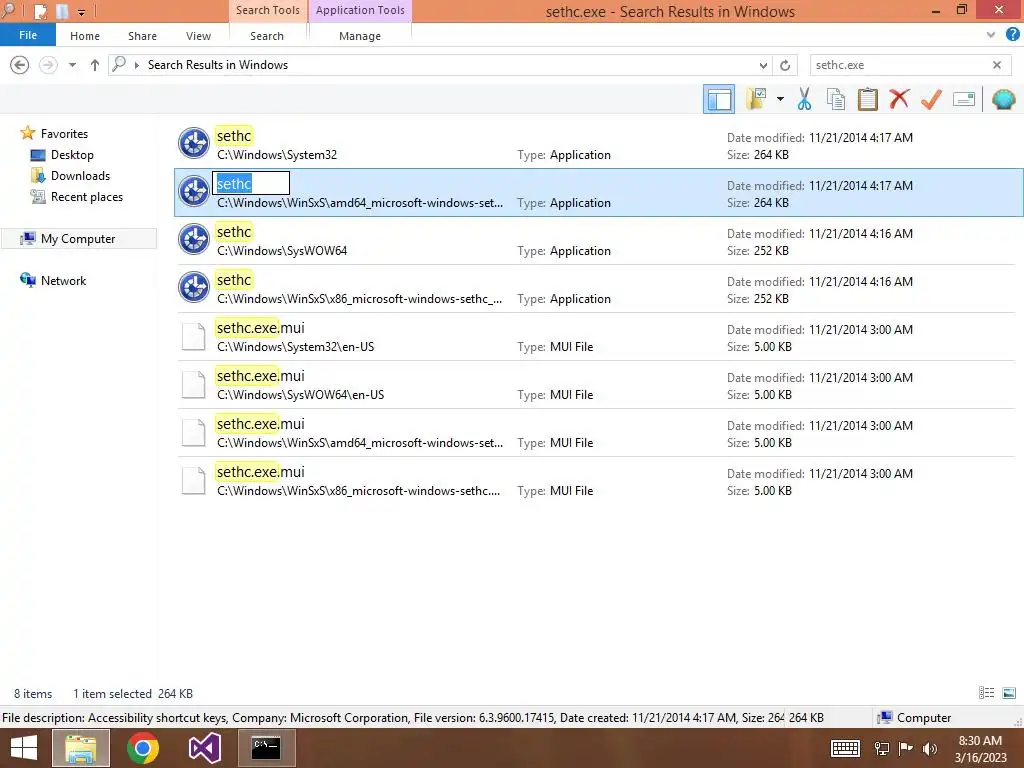Open File Explorer from the taskbar
Image resolution: width=1024 pixels, height=768 pixels.
click(81, 748)
